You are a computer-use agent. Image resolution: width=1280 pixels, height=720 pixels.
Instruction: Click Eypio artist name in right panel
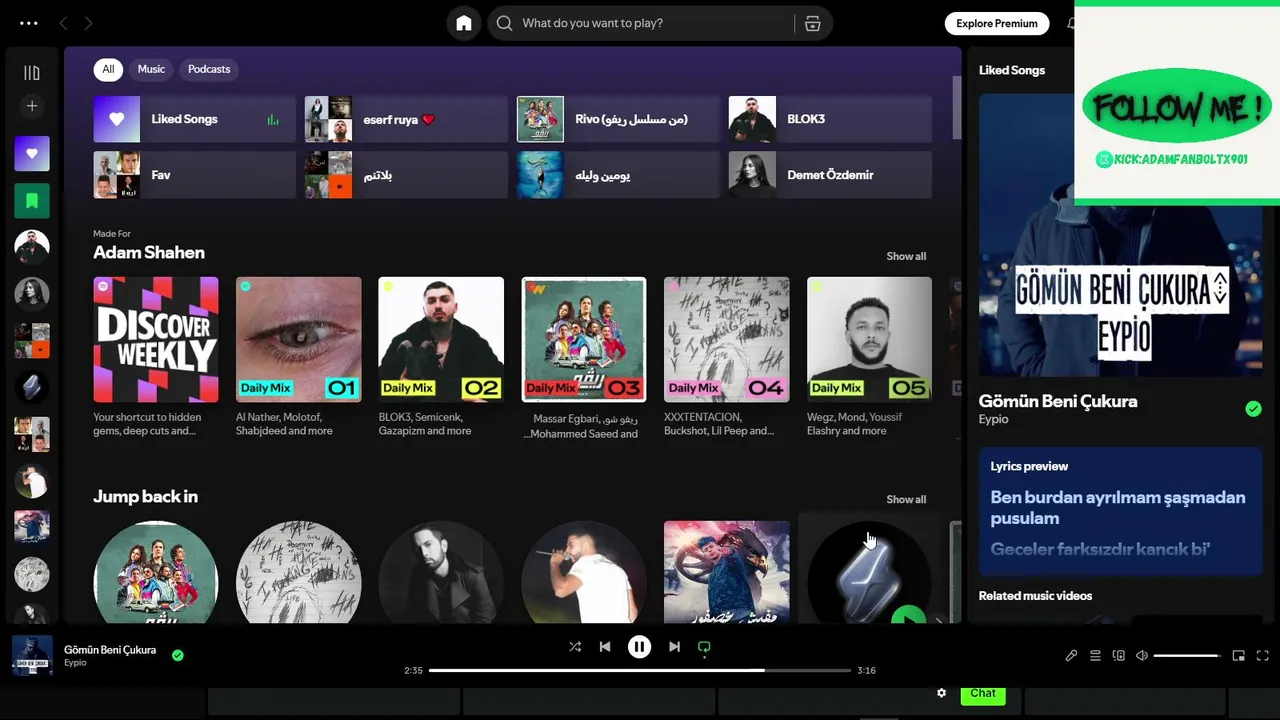[993, 419]
